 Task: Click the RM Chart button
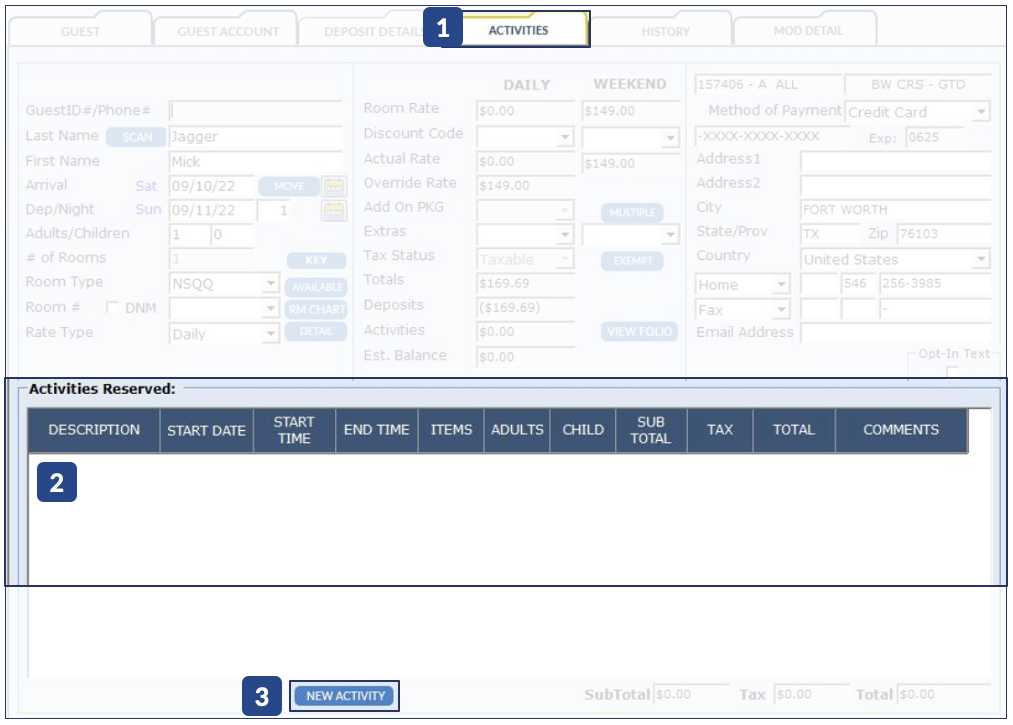point(316,309)
